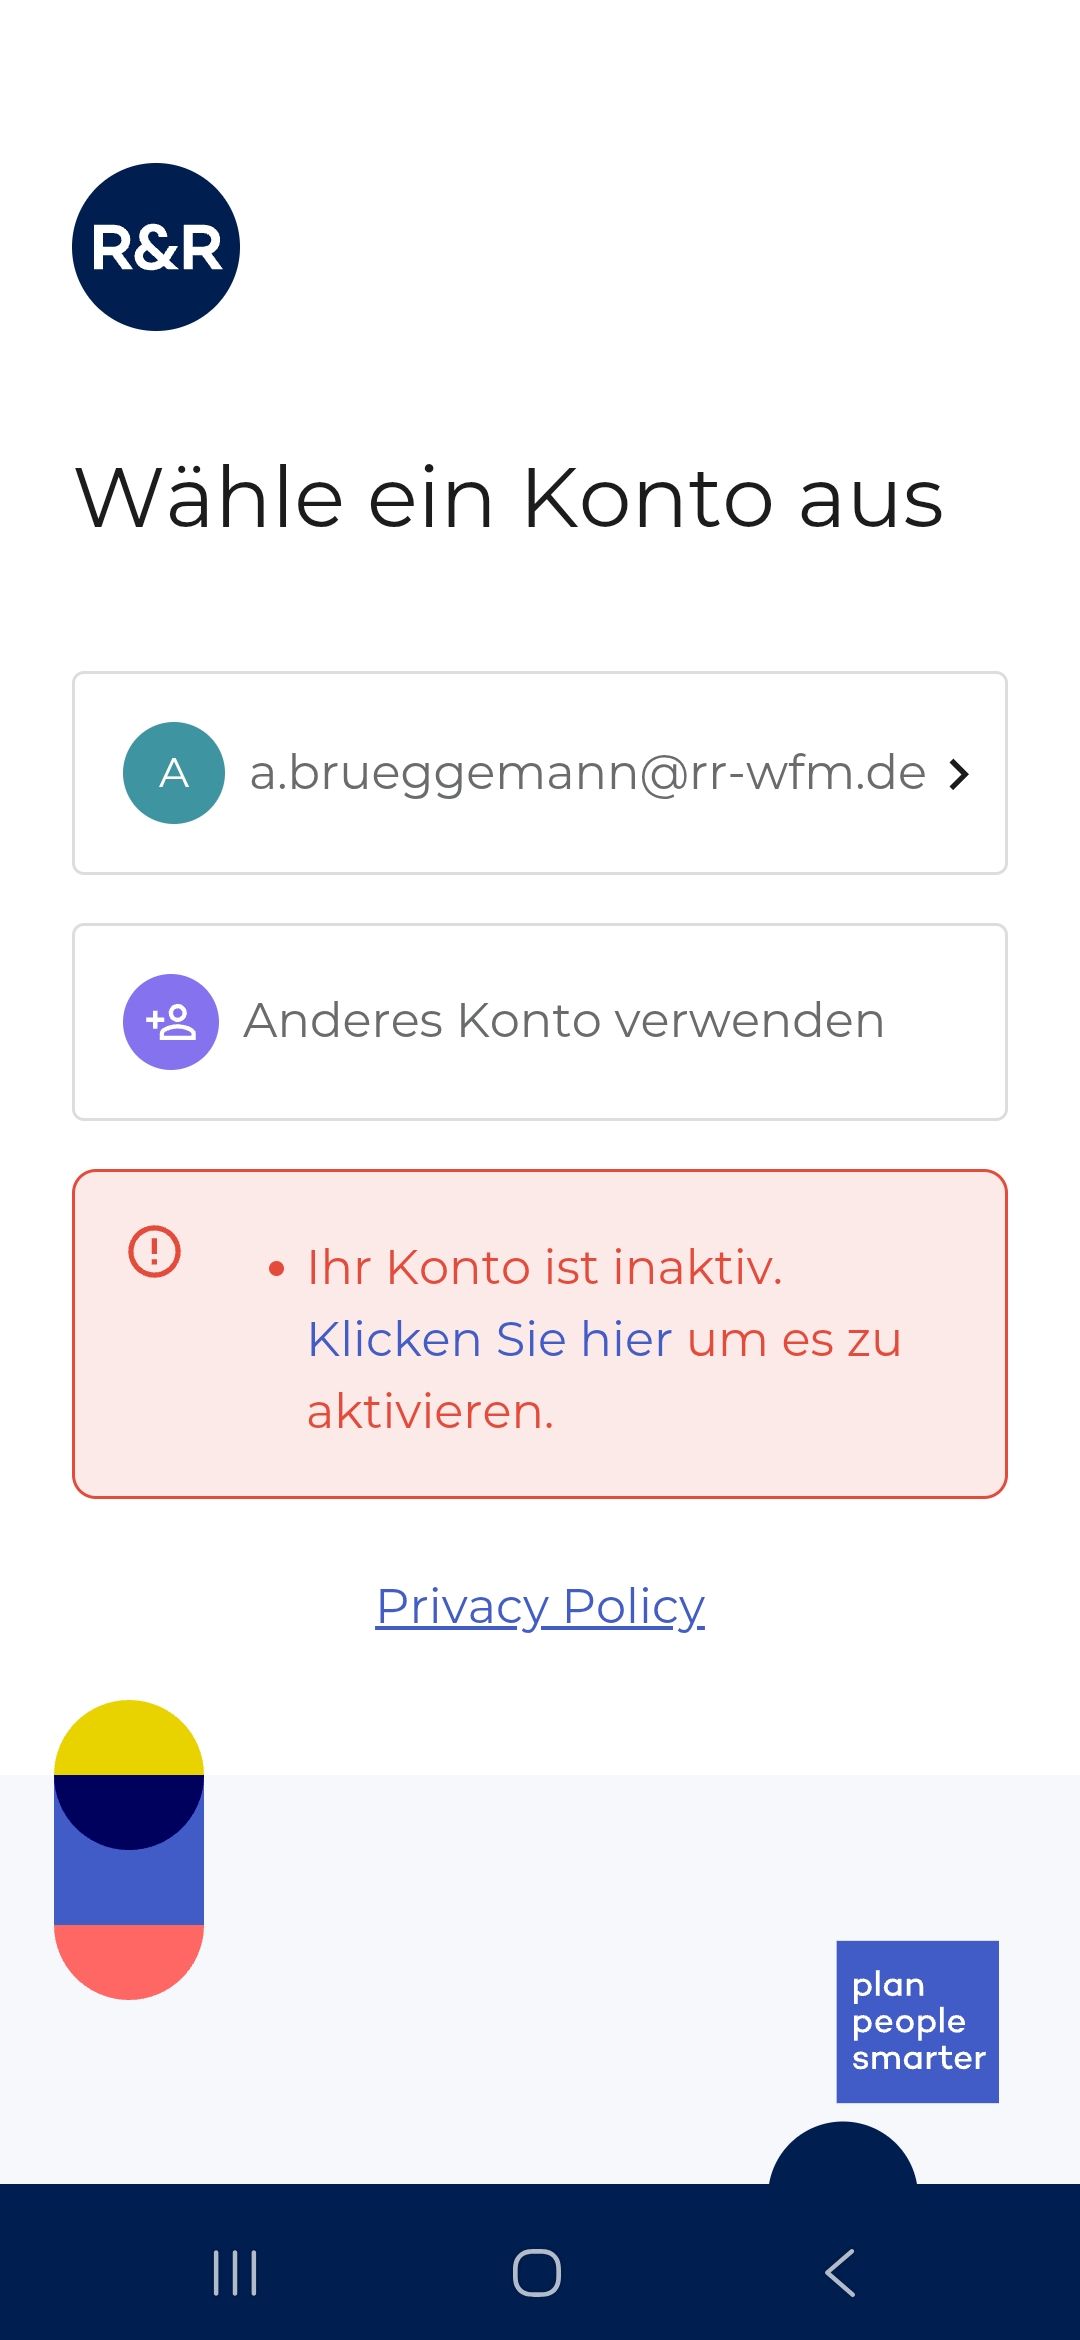Expand the account chevron arrow
Viewport: 1080px width, 2340px height.
click(x=959, y=774)
